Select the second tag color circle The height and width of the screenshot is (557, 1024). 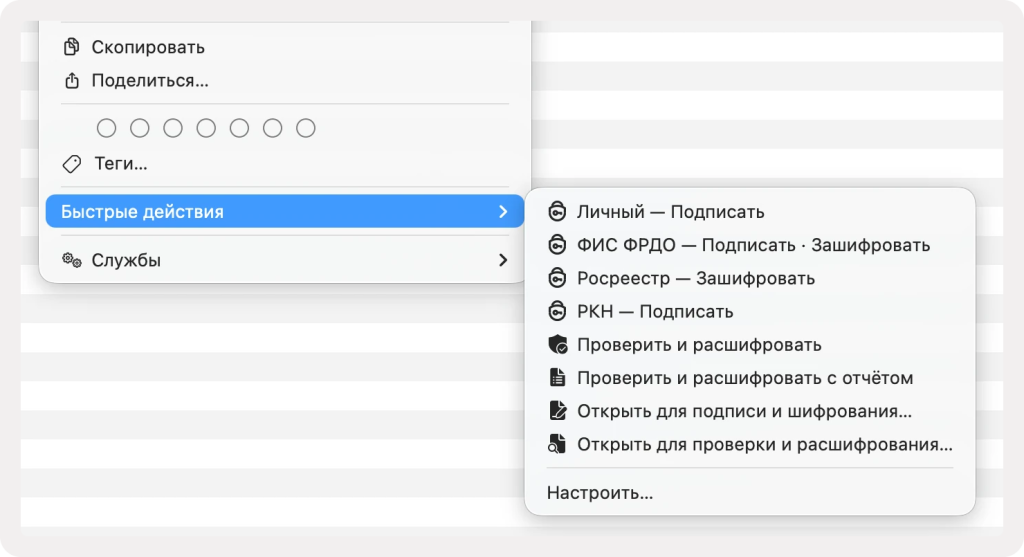coord(140,128)
